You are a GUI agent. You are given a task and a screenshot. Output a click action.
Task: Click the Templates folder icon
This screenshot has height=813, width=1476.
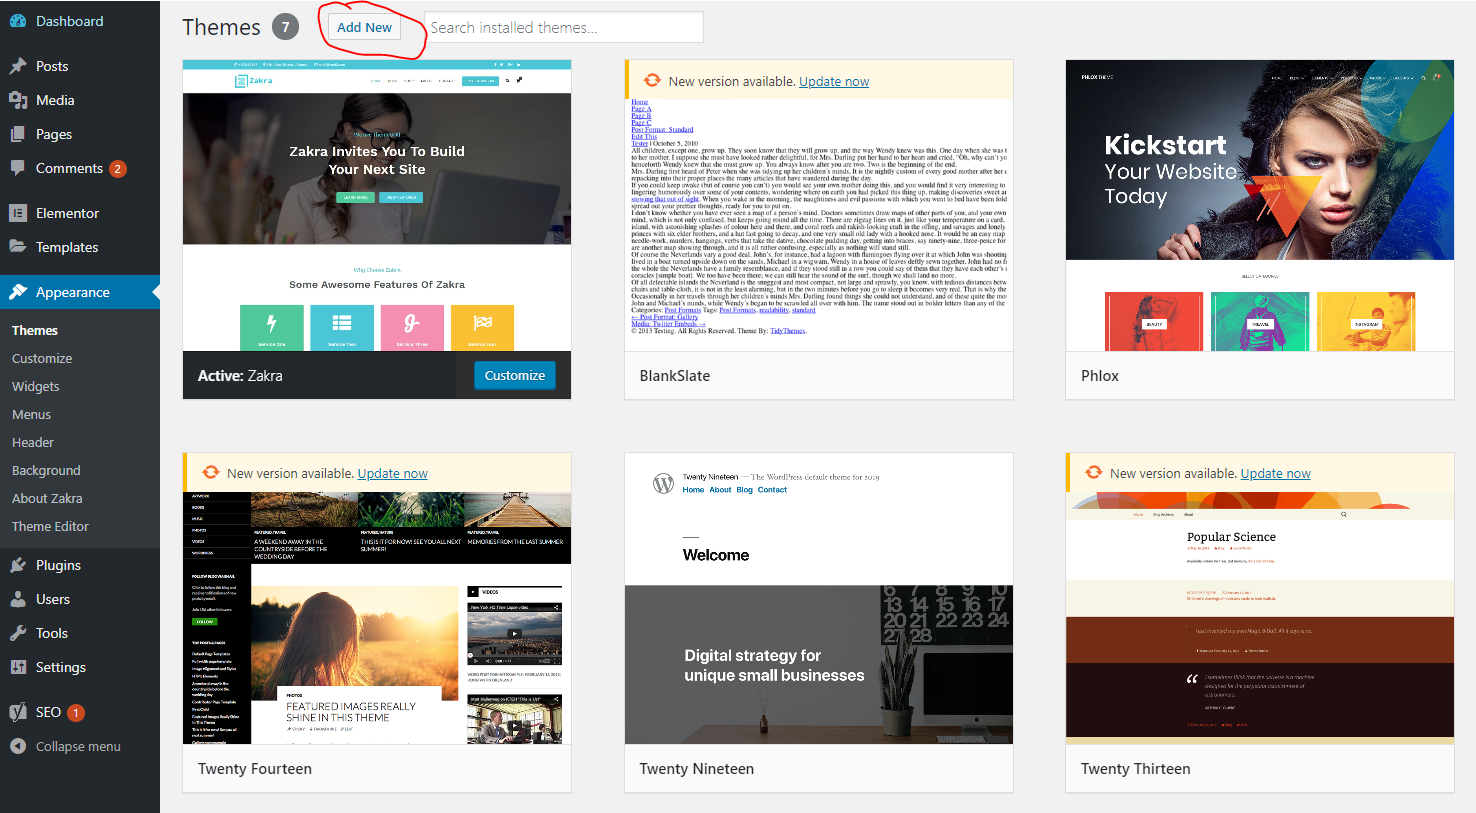[x=18, y=246]
